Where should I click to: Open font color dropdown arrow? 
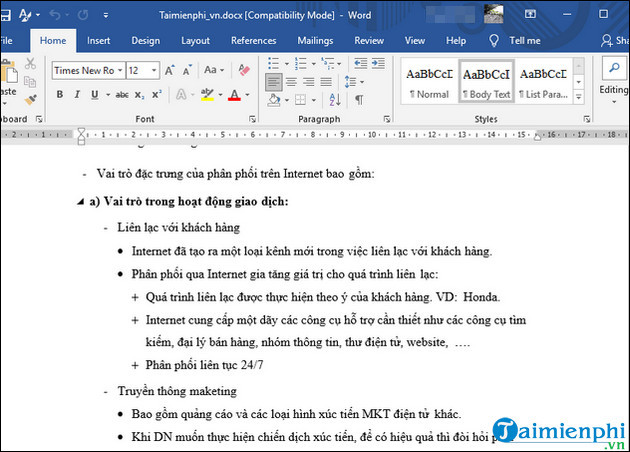(248, 95)
